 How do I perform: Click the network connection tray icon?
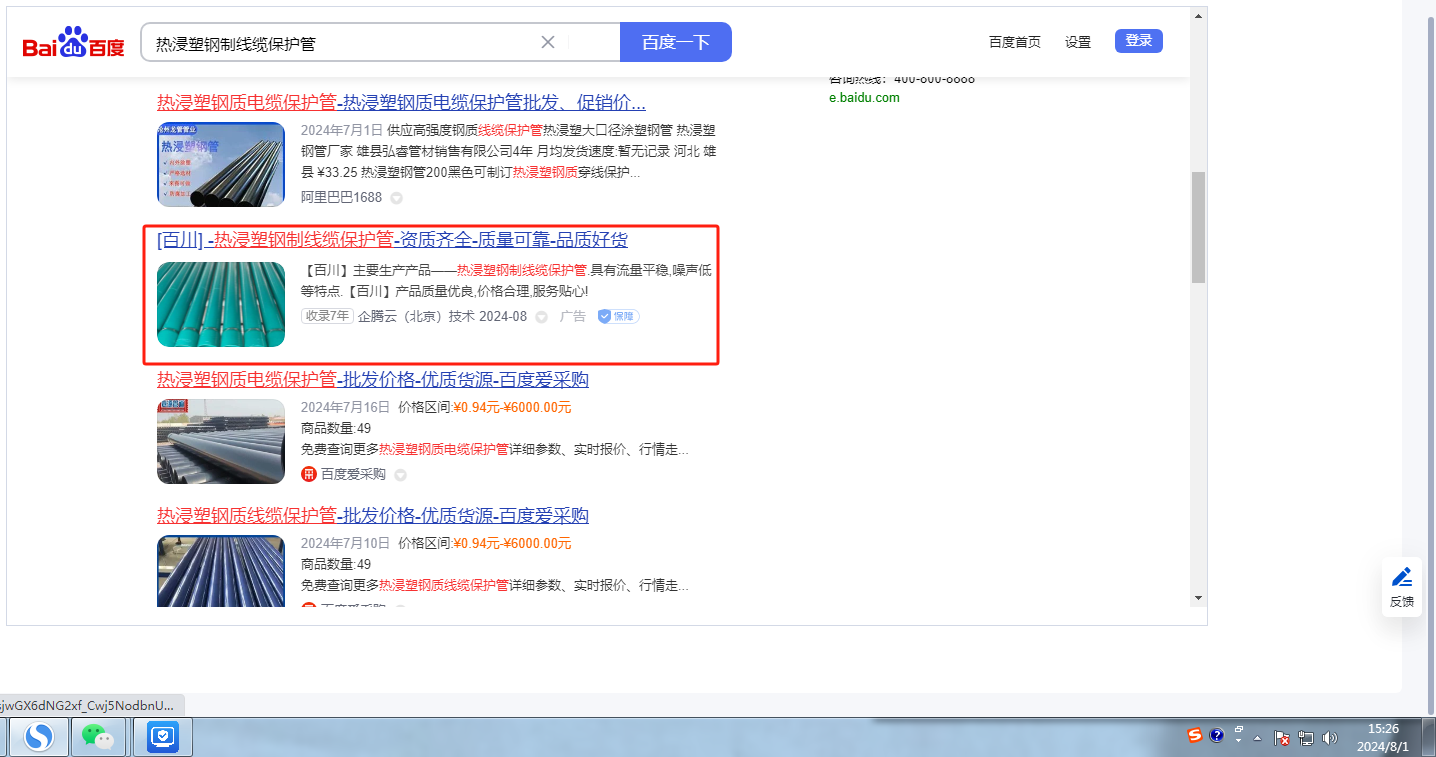[1305, 738]
